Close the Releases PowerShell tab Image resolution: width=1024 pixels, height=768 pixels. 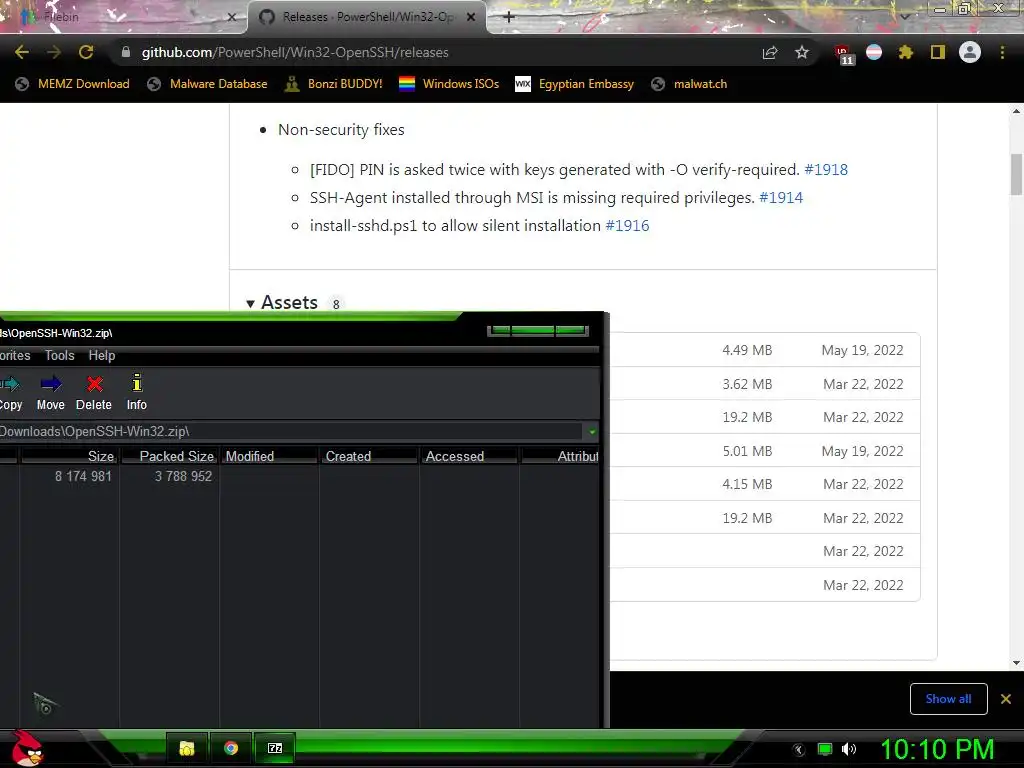coord(471,17)
